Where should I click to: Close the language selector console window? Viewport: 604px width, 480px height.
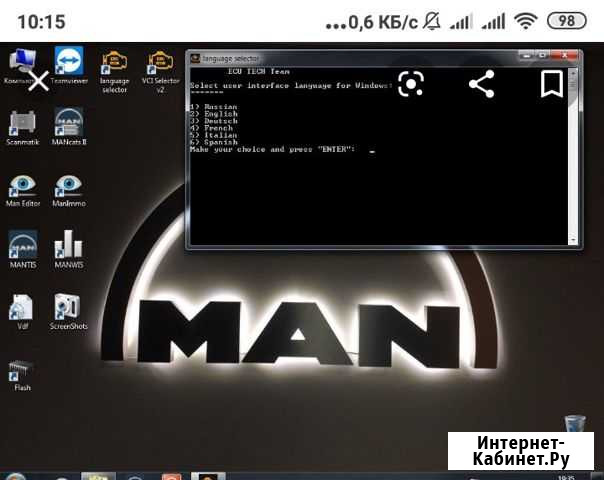pyautogui.click(x=565, y=56)
